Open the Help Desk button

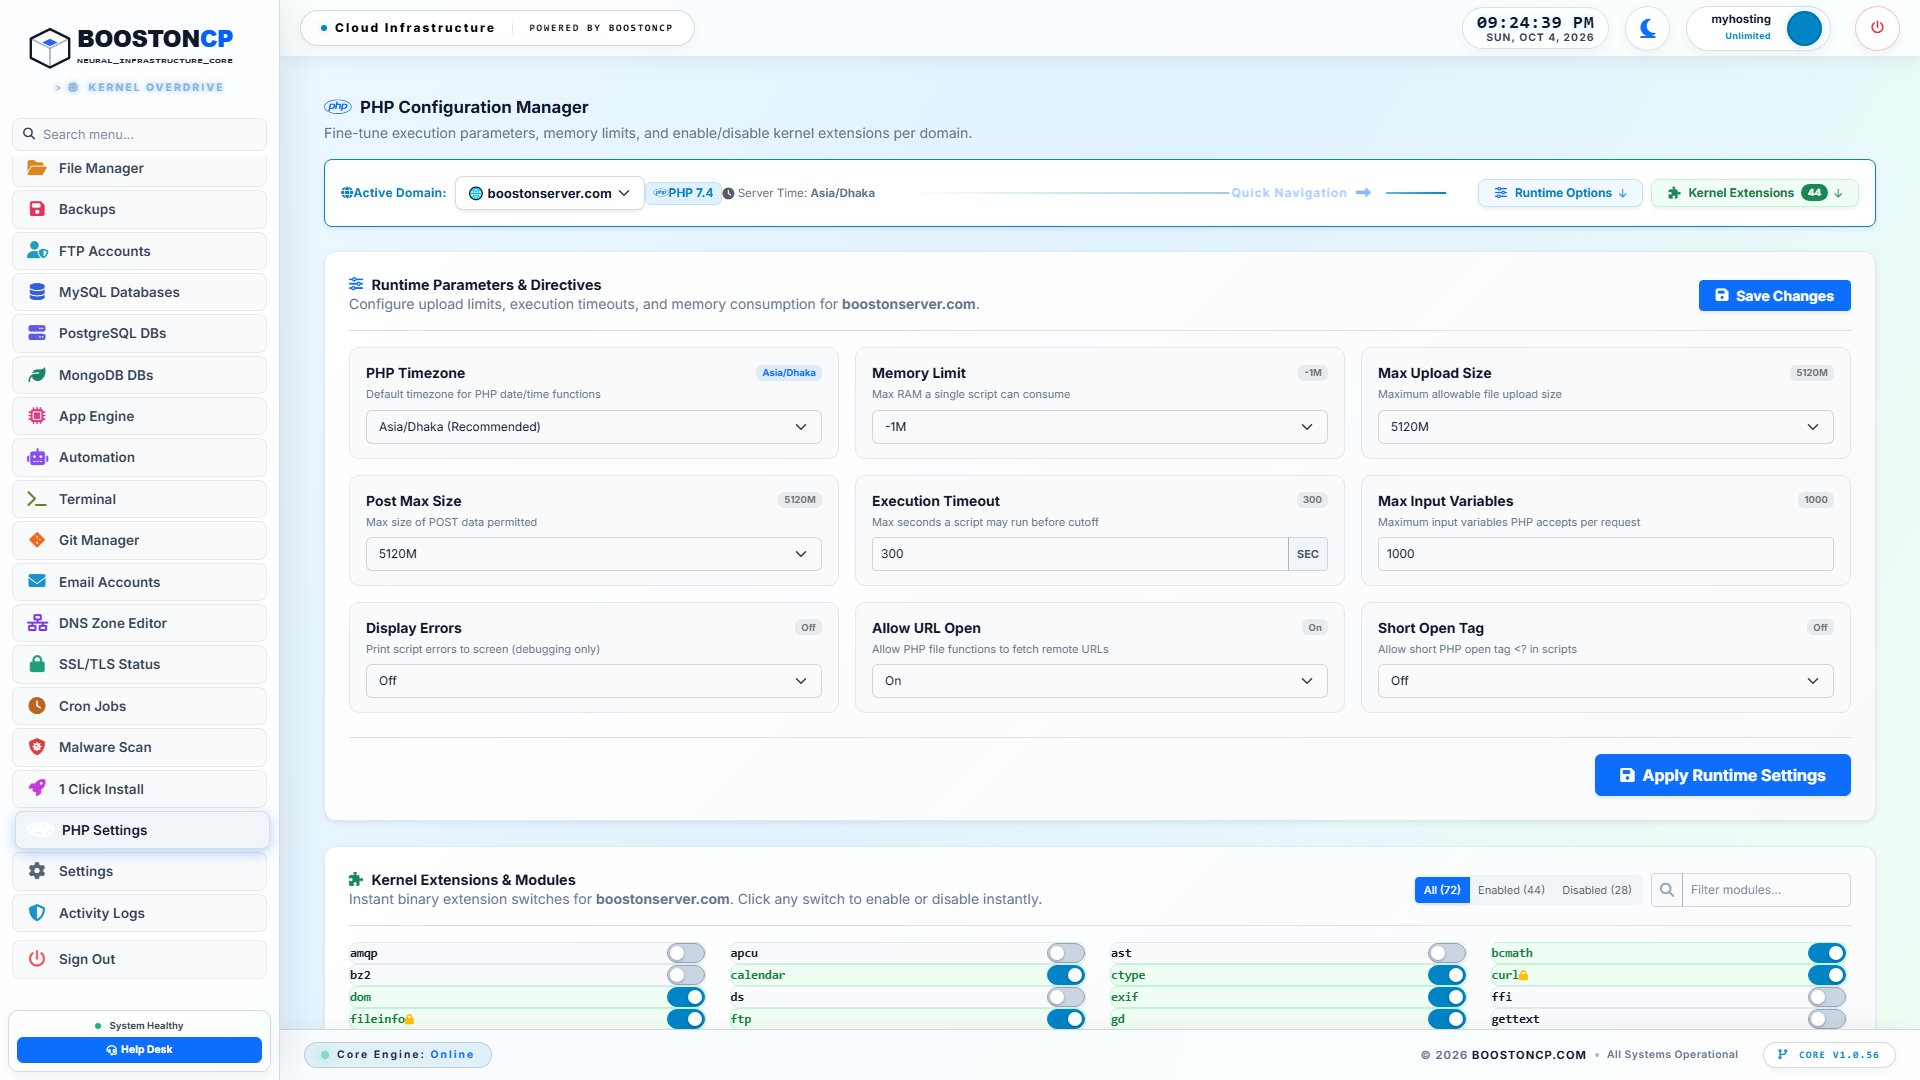coord(139,1050)
